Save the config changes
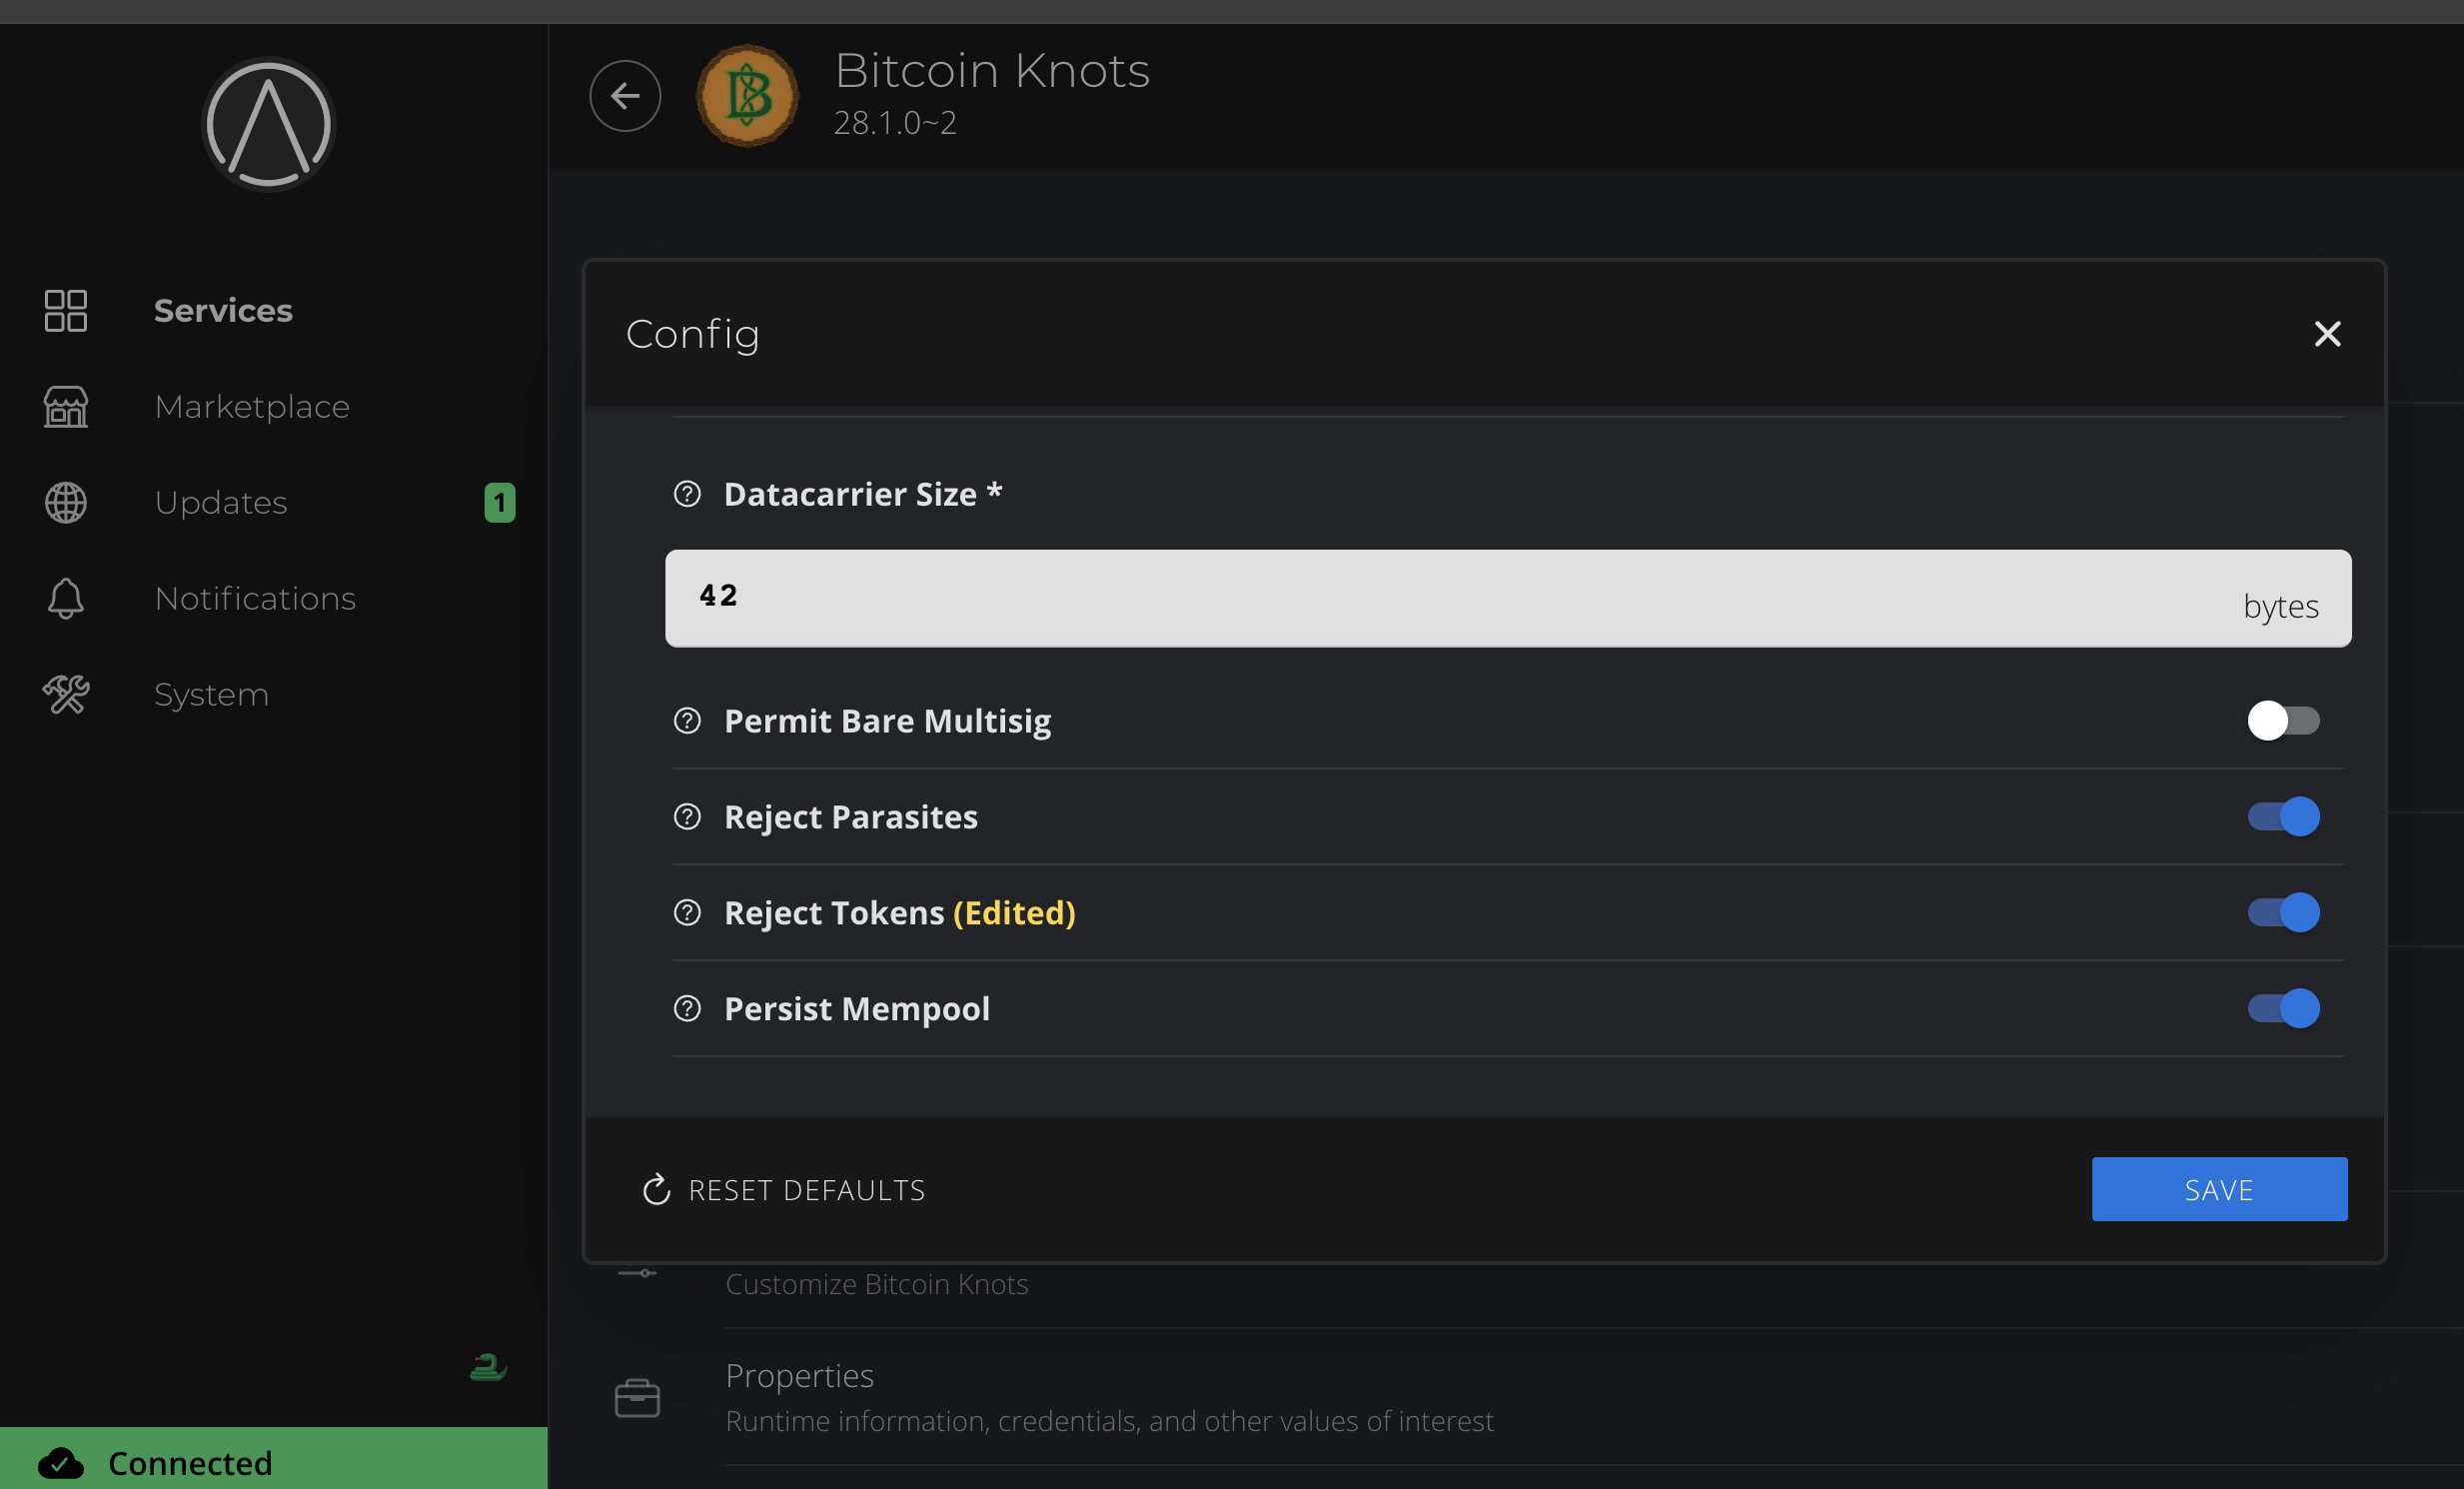2464x1489 pixels. [2219, 1190]
